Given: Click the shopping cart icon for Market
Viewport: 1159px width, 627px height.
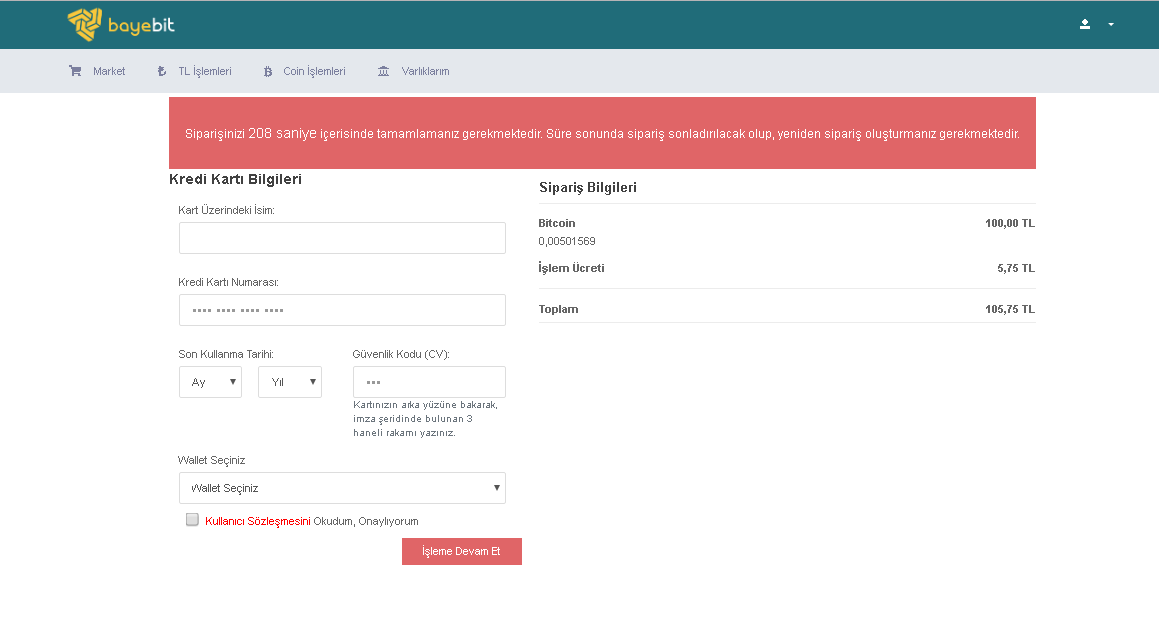Looking at the screenshot, I should (x=75, y=71).
